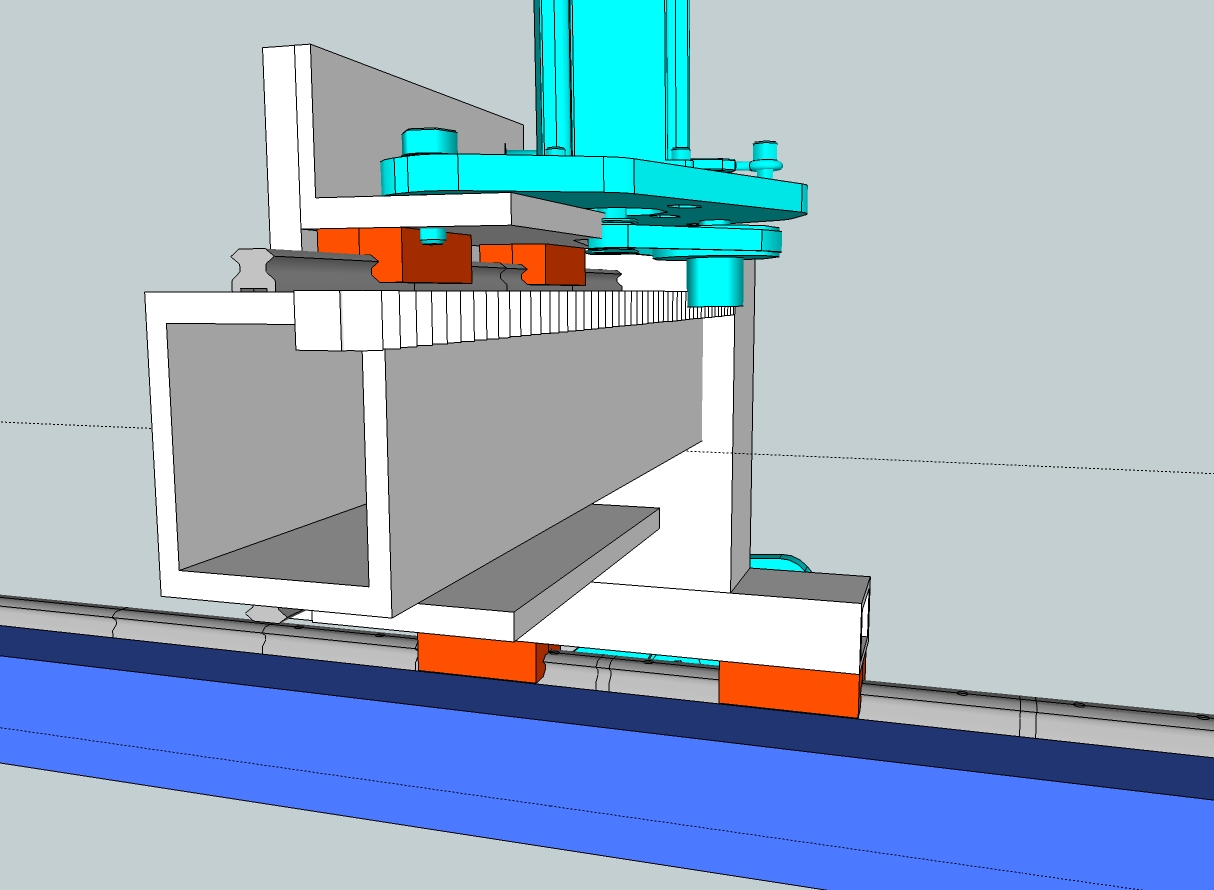Select the white L-shaped angle bracket

click(288, 140)
